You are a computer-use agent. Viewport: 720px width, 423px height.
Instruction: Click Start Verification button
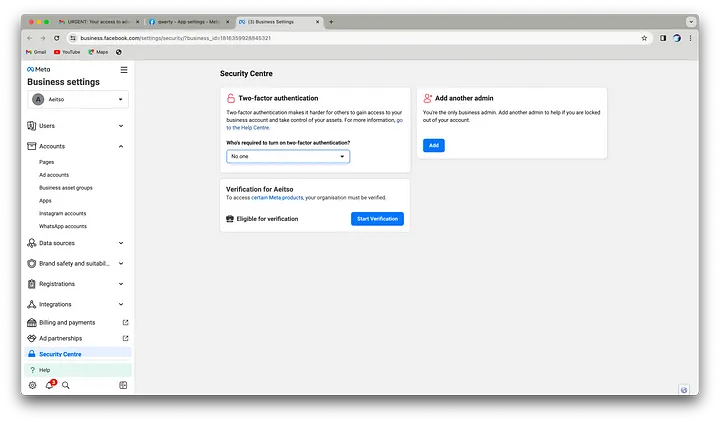377,219
